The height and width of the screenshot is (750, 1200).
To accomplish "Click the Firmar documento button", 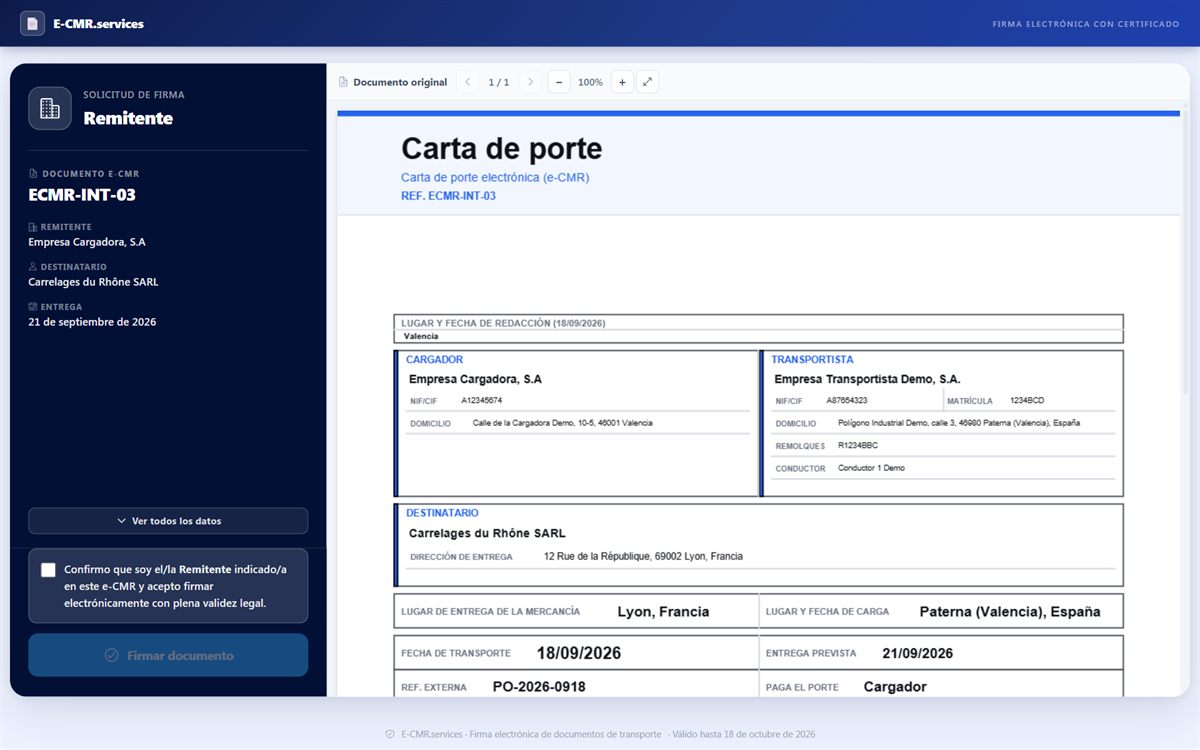I will coord(168,655).
